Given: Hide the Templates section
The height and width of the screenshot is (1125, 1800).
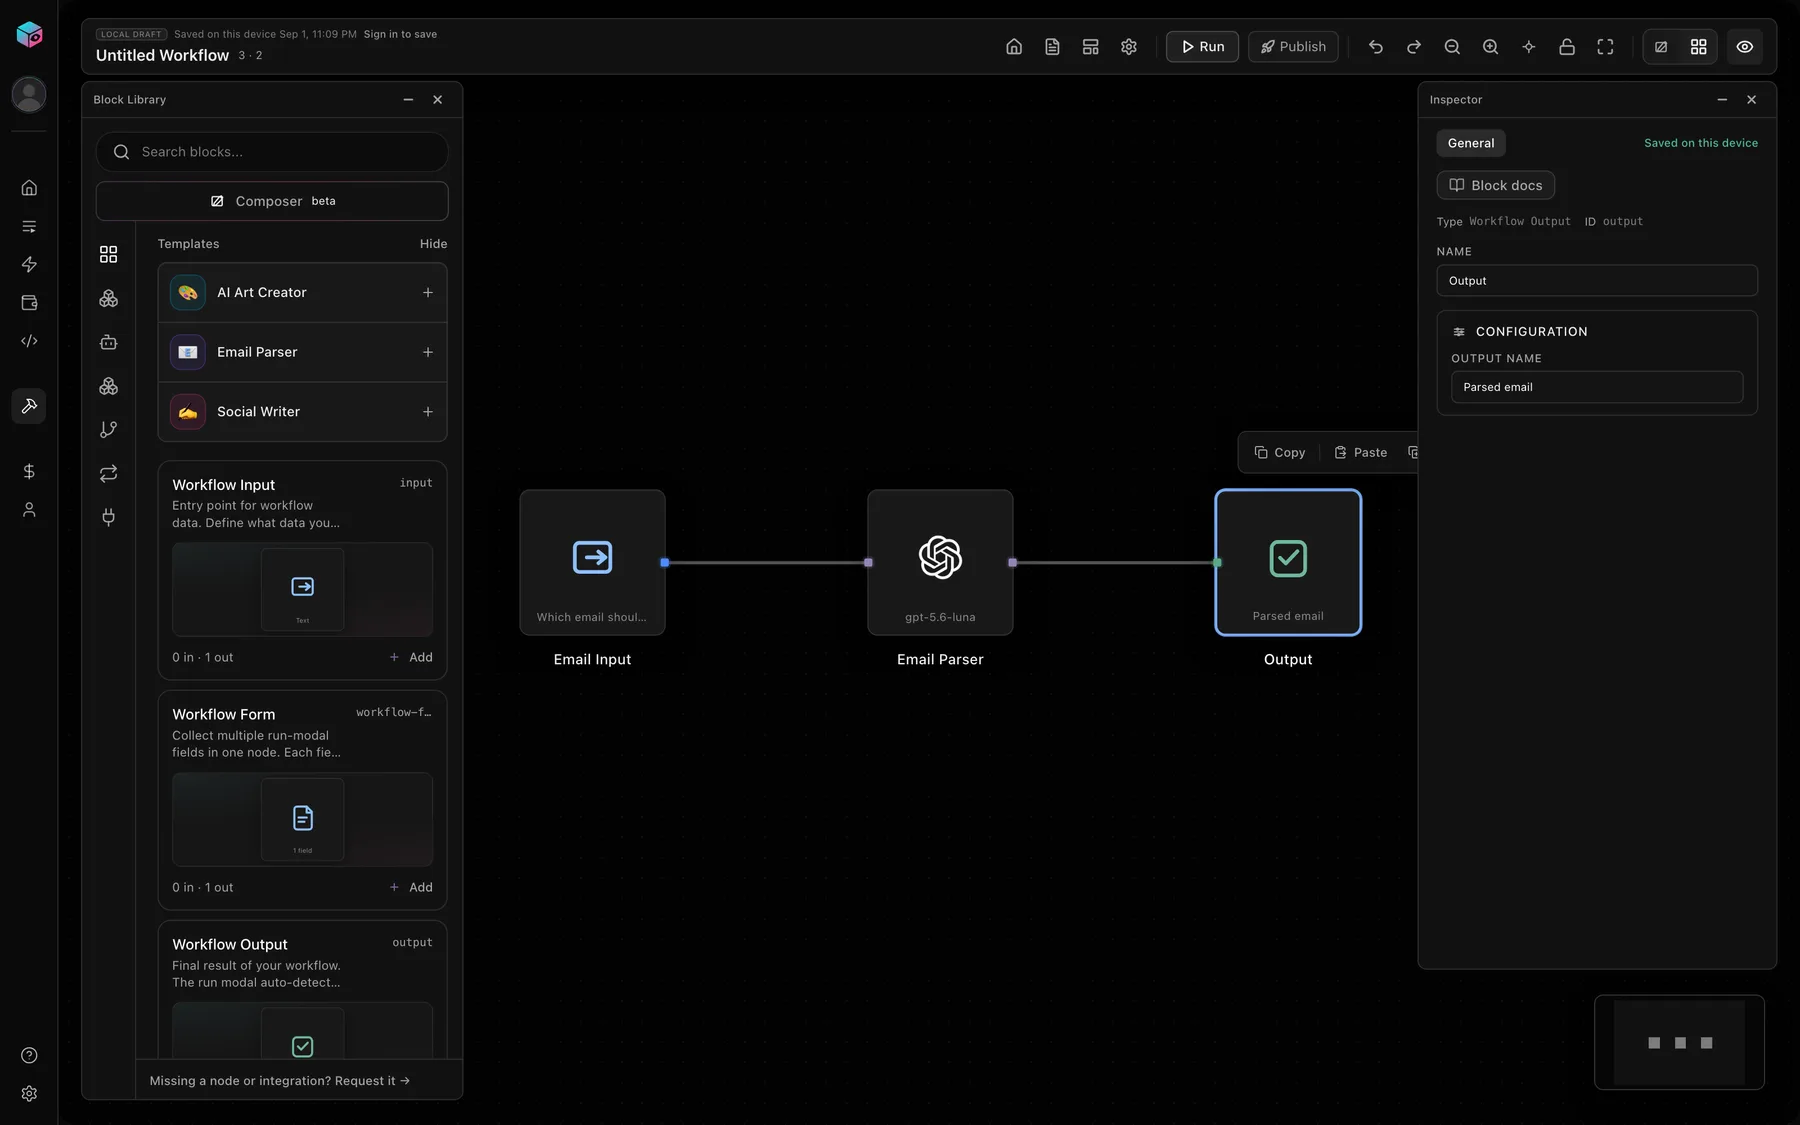Looking at the screenshot, I should [x=433, y=244].
